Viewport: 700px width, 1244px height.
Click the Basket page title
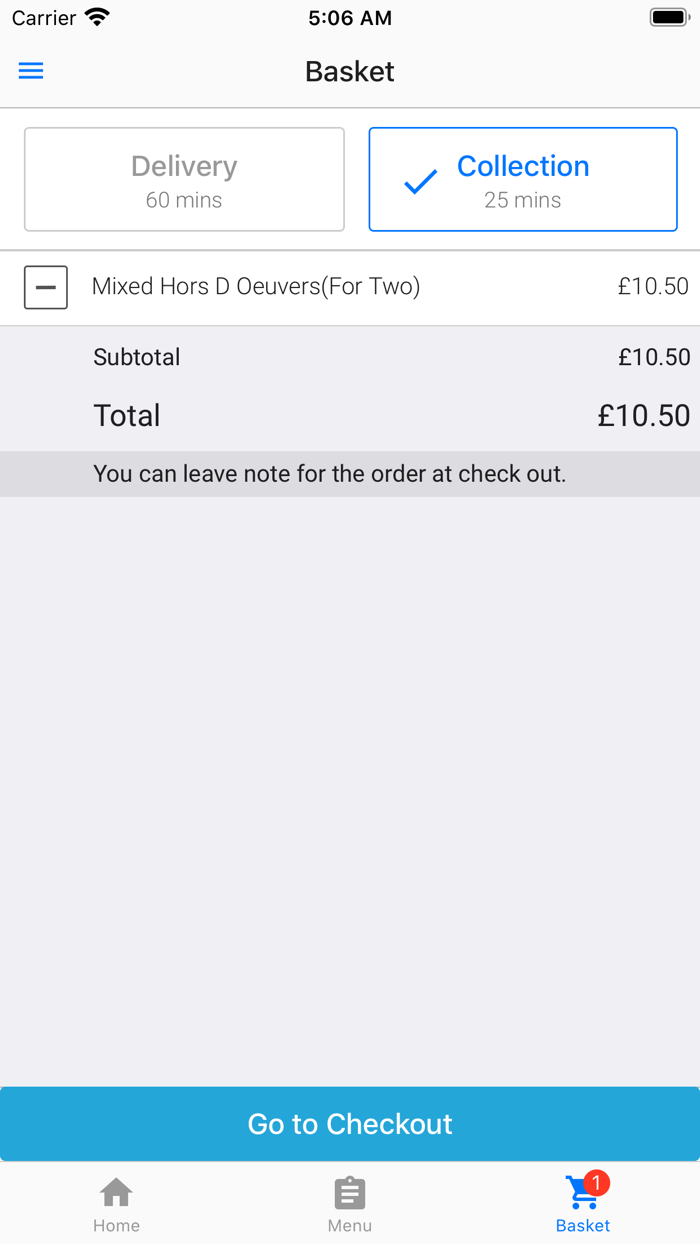point(350,72)
